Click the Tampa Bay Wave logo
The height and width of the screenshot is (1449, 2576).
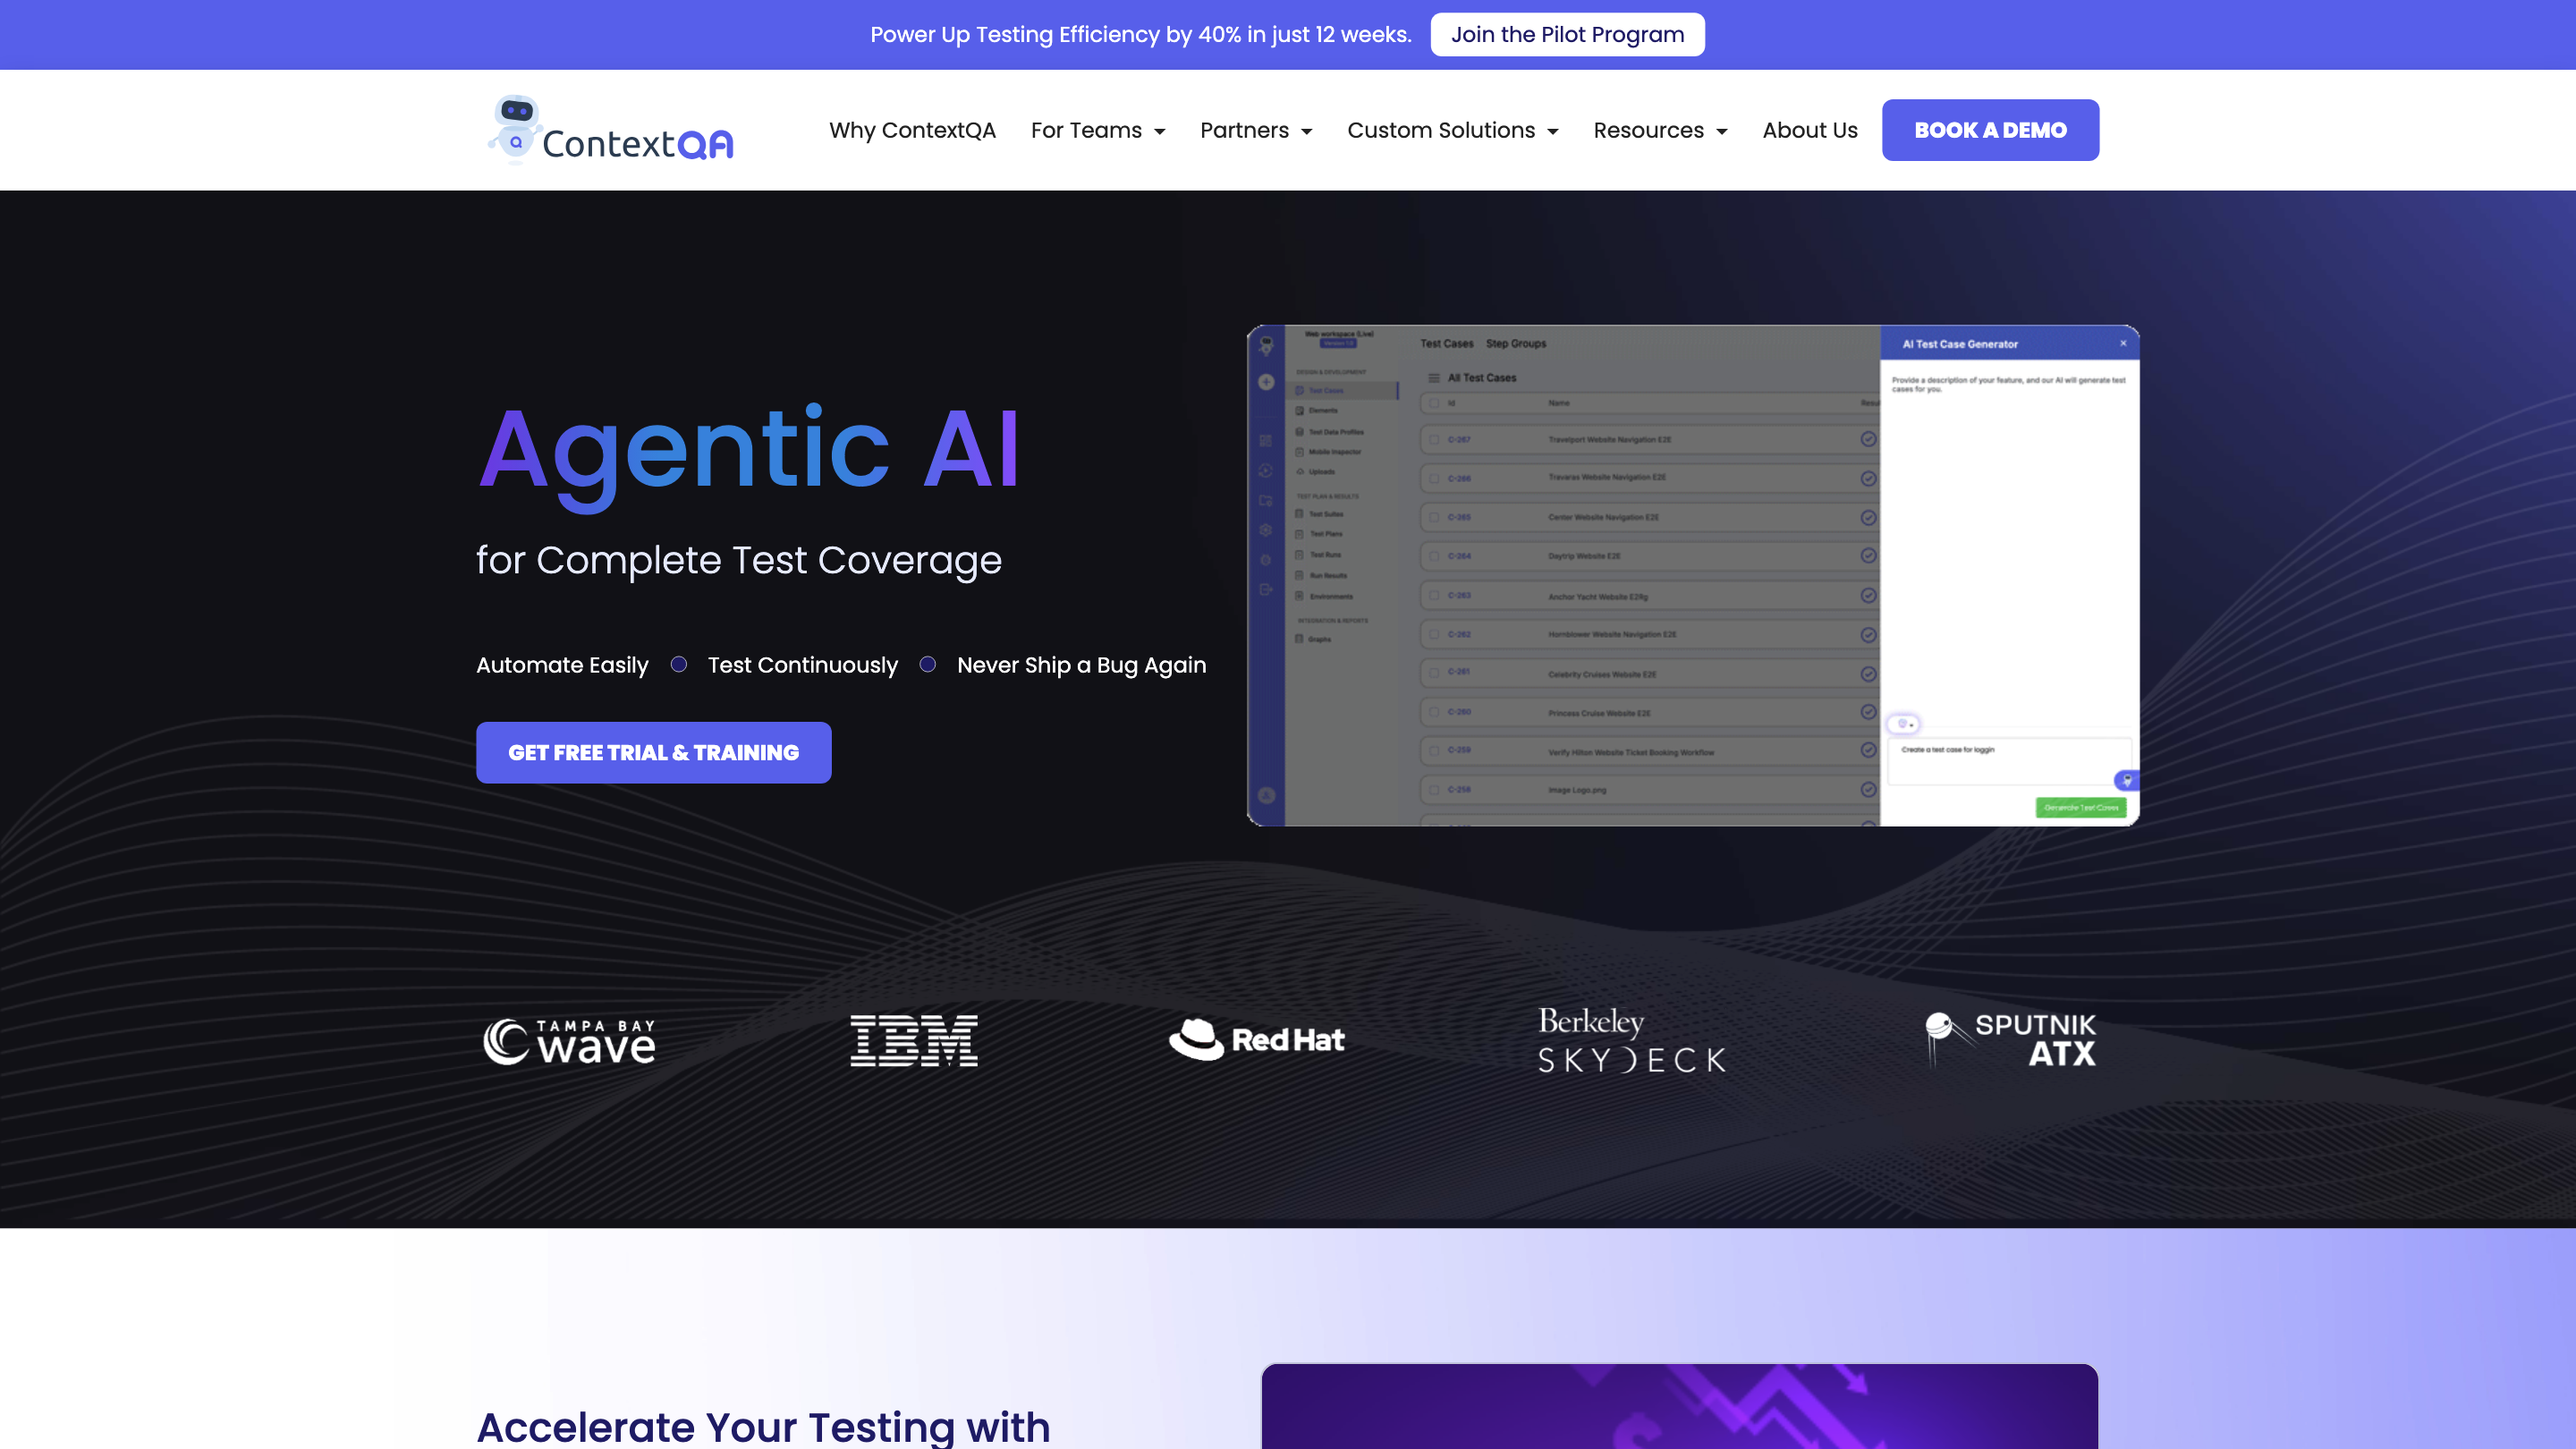click(569, 1041)
